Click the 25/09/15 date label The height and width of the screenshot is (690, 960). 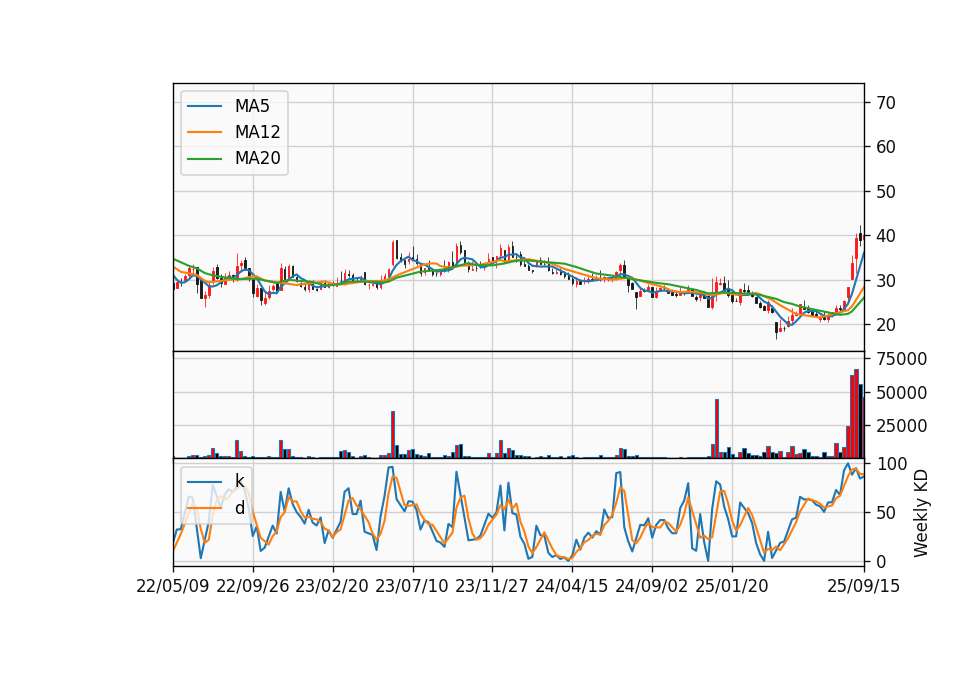pos(864,586)
